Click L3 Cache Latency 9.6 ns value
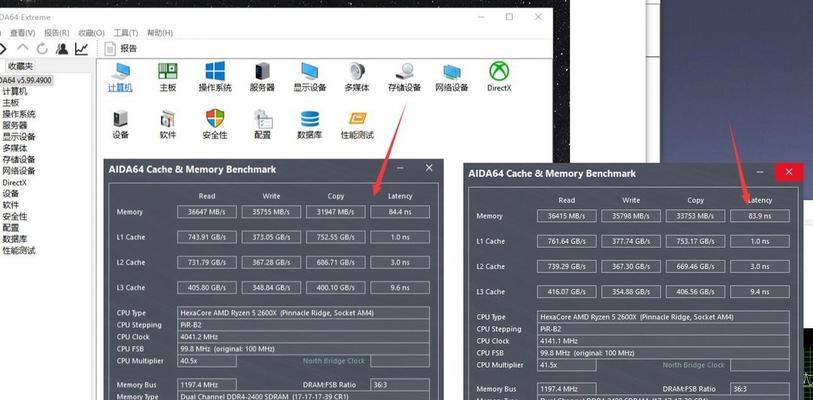Image resolution: width=813 pixels, height=400 pixels. point(400,287)
